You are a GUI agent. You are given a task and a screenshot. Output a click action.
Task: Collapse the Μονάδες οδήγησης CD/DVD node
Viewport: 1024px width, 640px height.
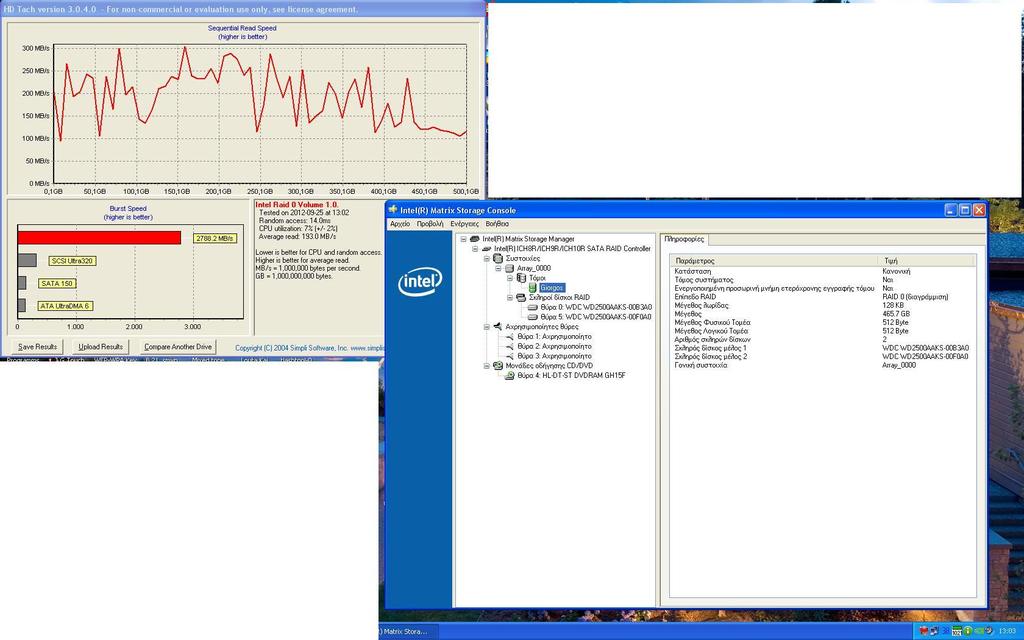[487, 366]
